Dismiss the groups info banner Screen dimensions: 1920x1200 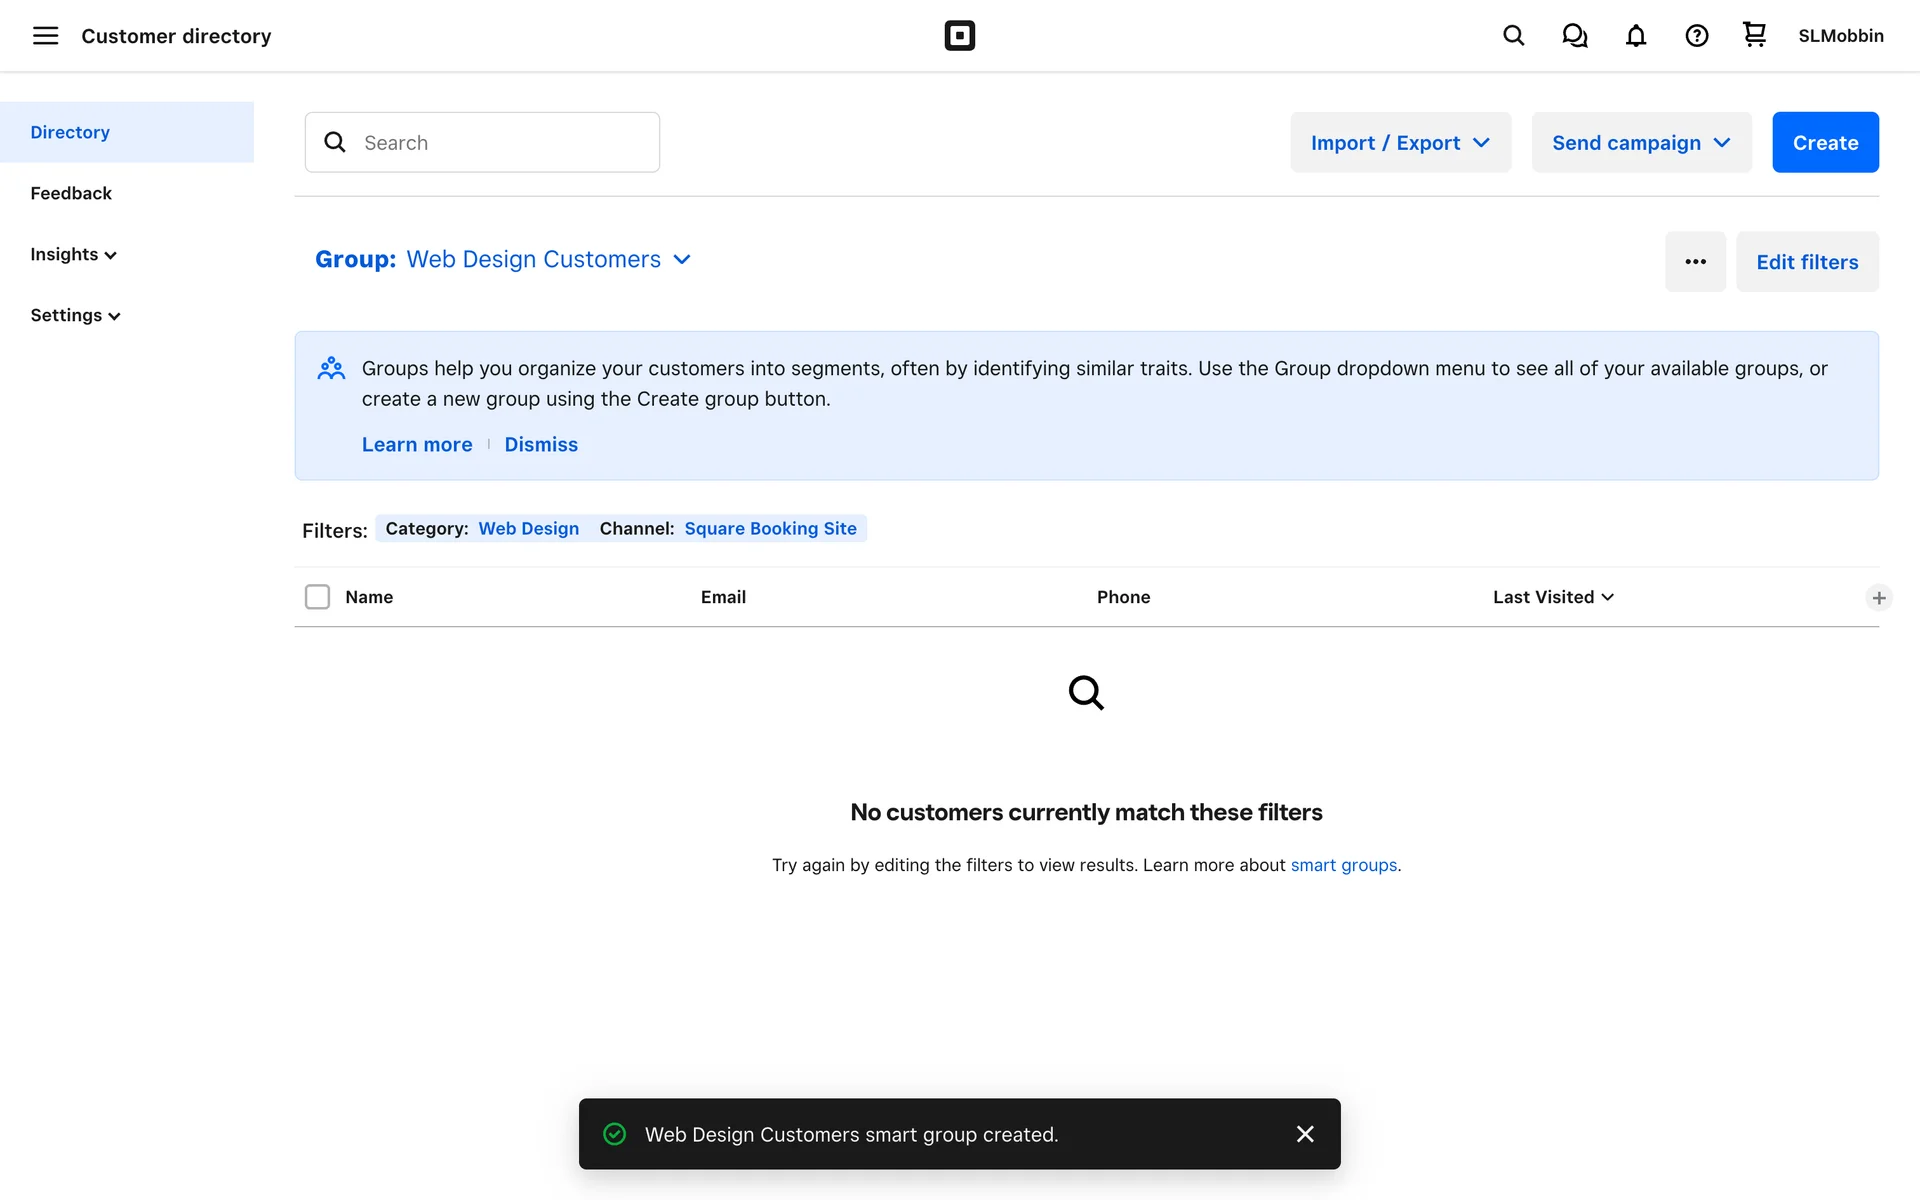[x=540, y=445]
